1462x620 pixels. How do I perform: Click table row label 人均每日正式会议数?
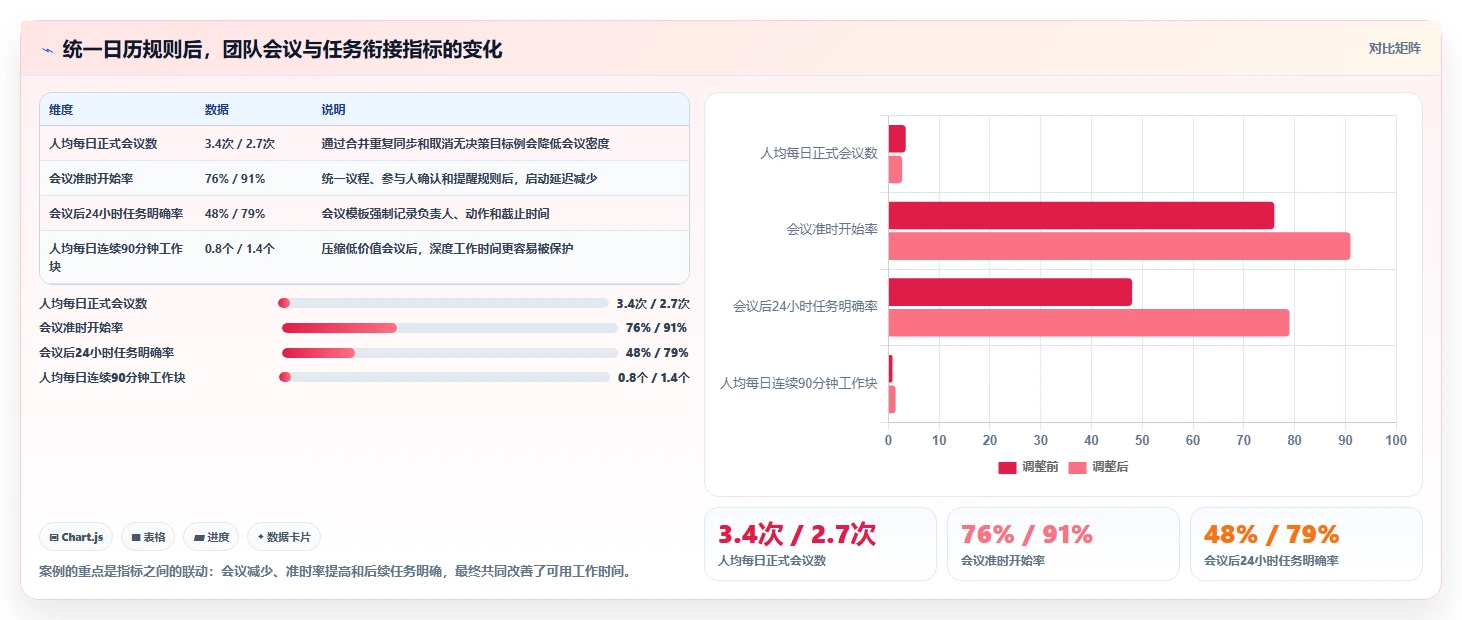(x=103, y=144)
